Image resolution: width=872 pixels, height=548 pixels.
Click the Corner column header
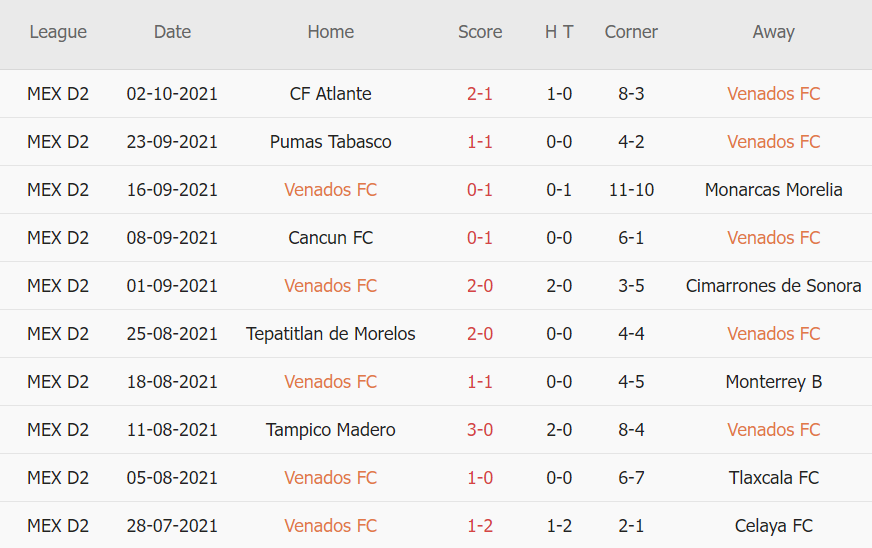(x=631, y=32)
